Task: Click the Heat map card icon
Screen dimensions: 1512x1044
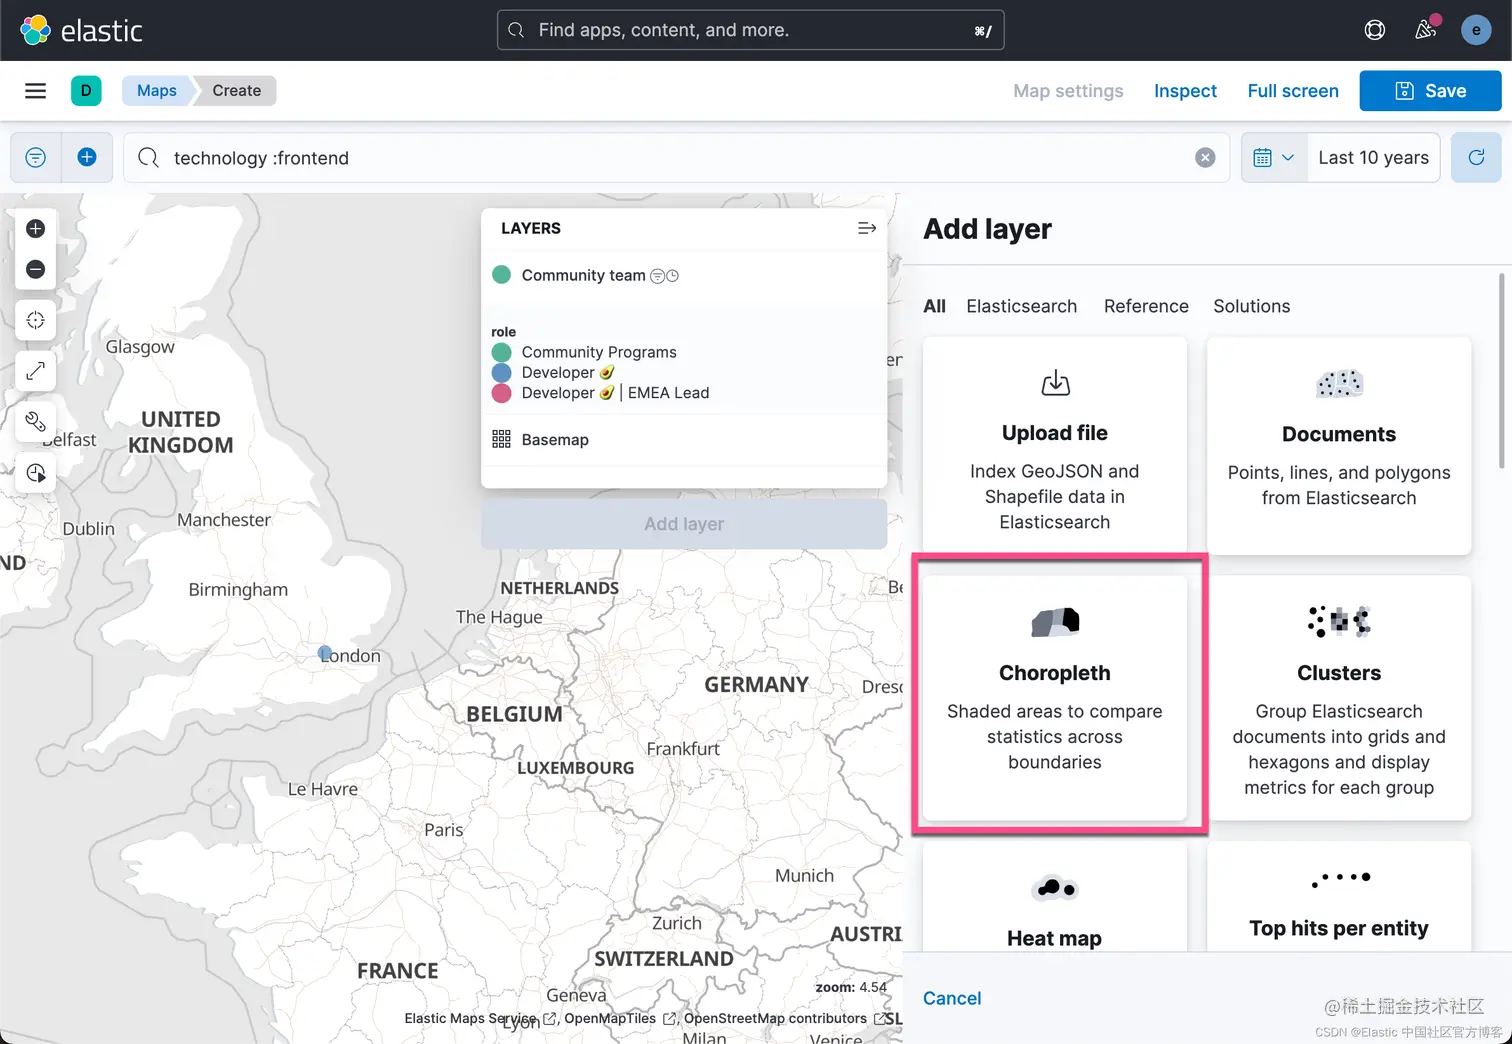Action: click(1055, 888)
